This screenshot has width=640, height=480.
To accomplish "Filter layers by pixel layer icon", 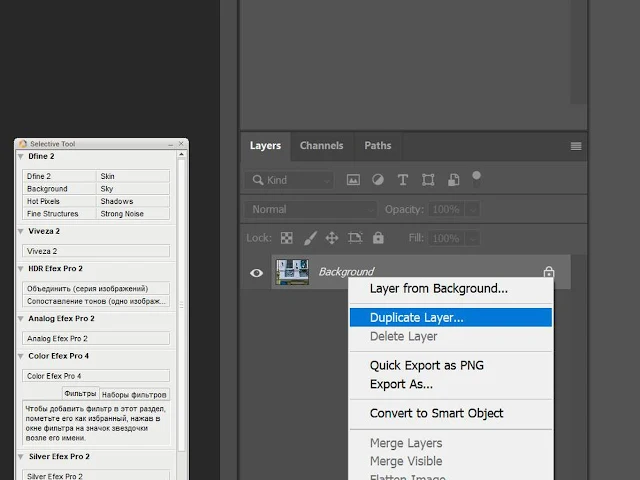I will pos(353,180).
